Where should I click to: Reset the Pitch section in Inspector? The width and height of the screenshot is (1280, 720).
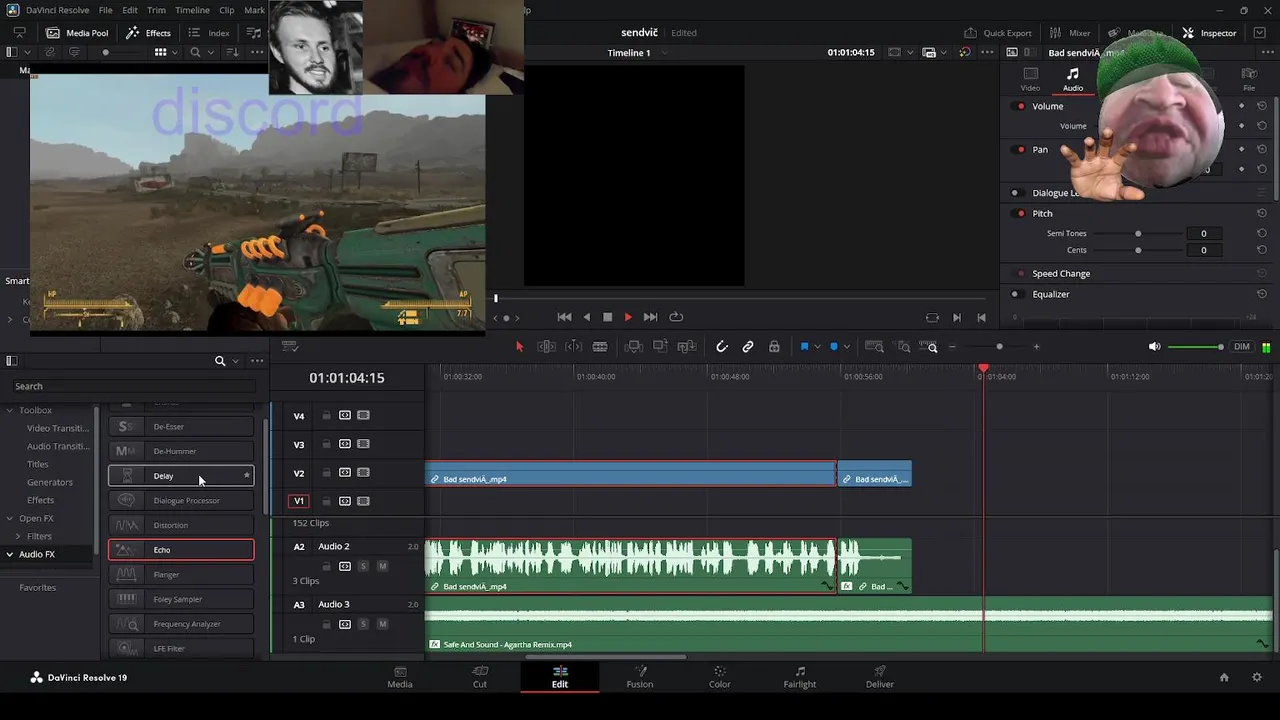click(x=1262, y=213)
